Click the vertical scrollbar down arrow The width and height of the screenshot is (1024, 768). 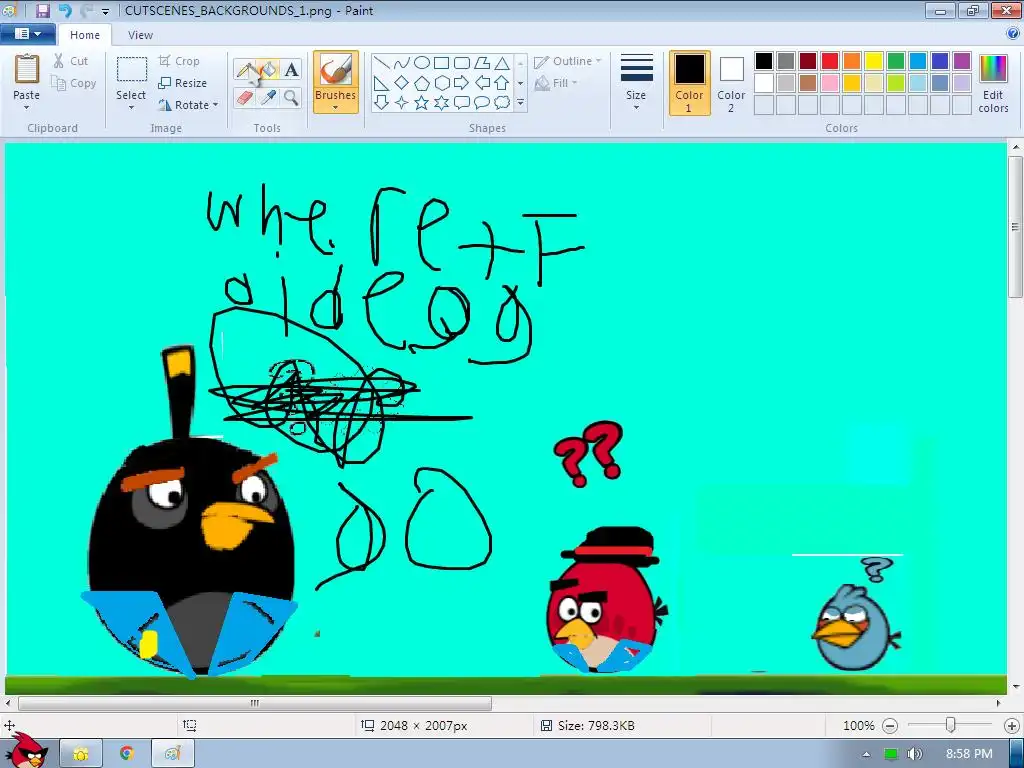click(1016, 686)
